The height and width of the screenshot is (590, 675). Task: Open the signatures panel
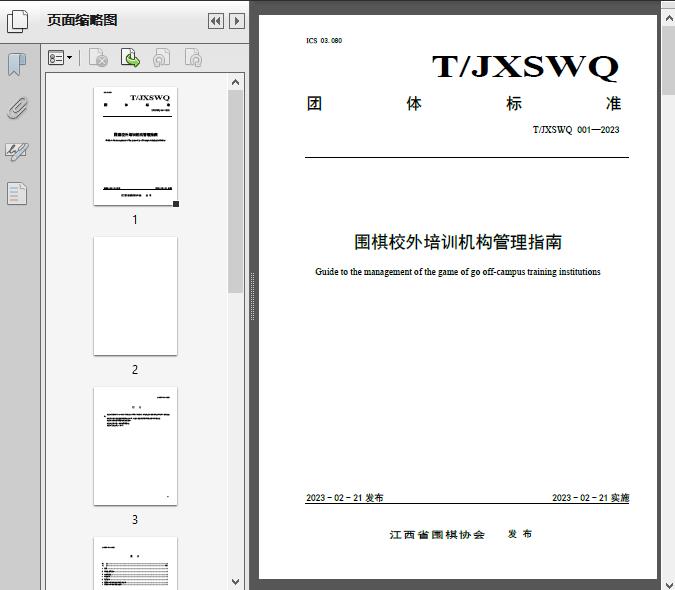(17, 151)
